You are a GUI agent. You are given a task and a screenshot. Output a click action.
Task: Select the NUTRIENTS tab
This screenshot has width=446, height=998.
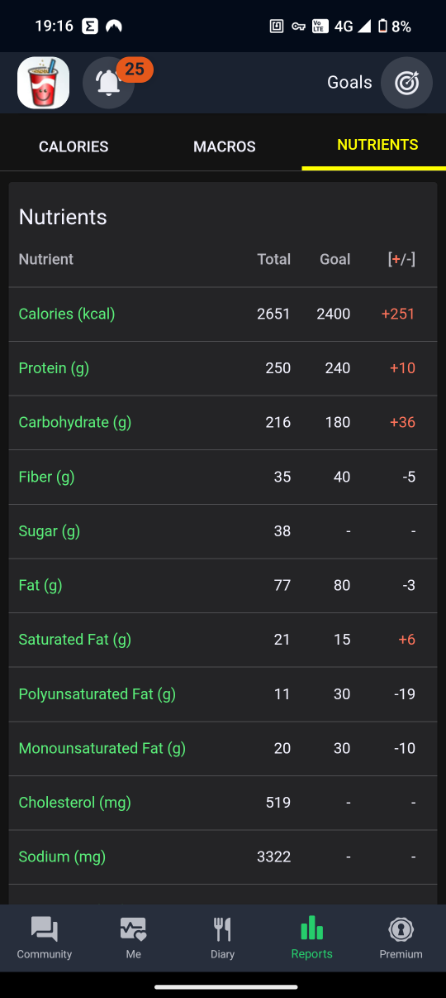377,144
